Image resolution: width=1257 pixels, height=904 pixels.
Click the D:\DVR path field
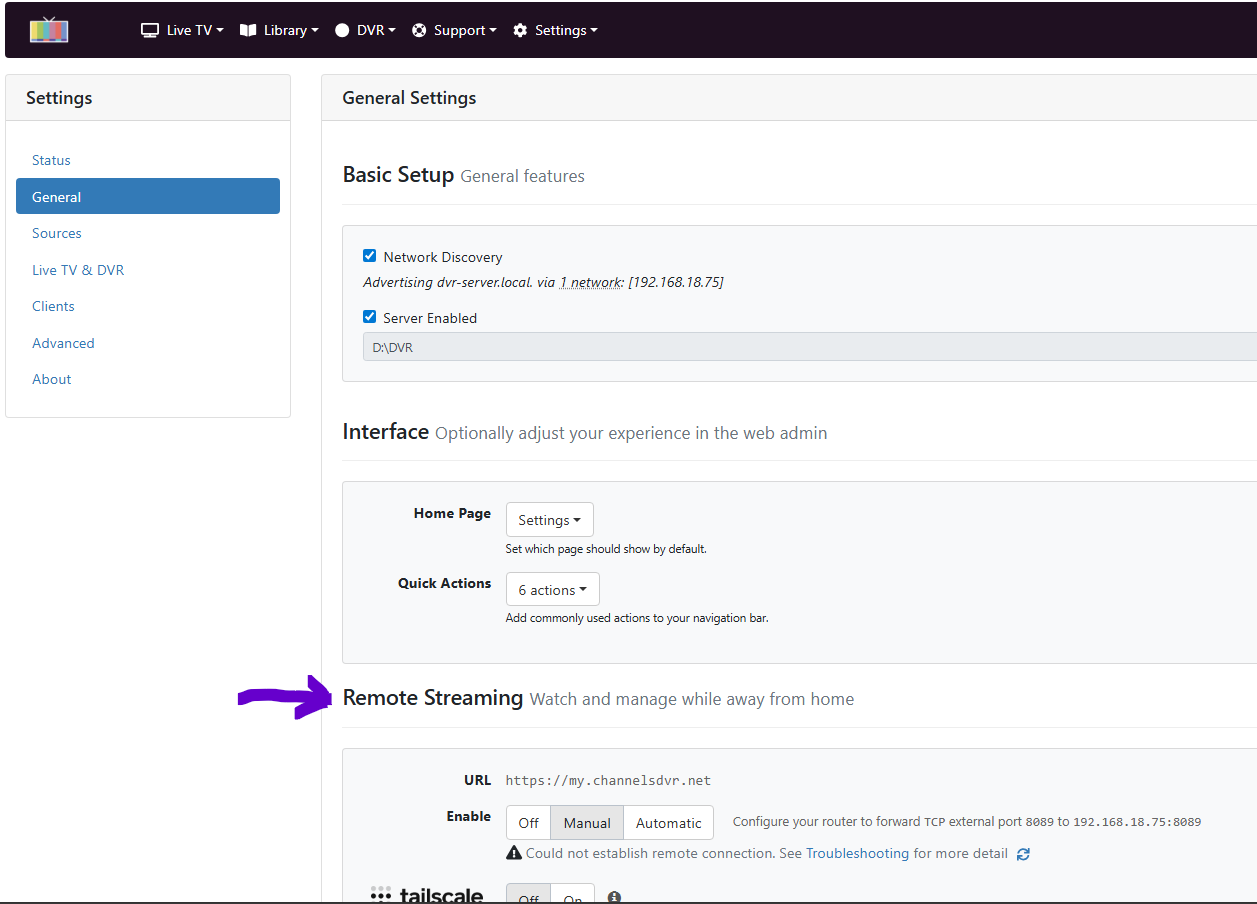[800, 347]
